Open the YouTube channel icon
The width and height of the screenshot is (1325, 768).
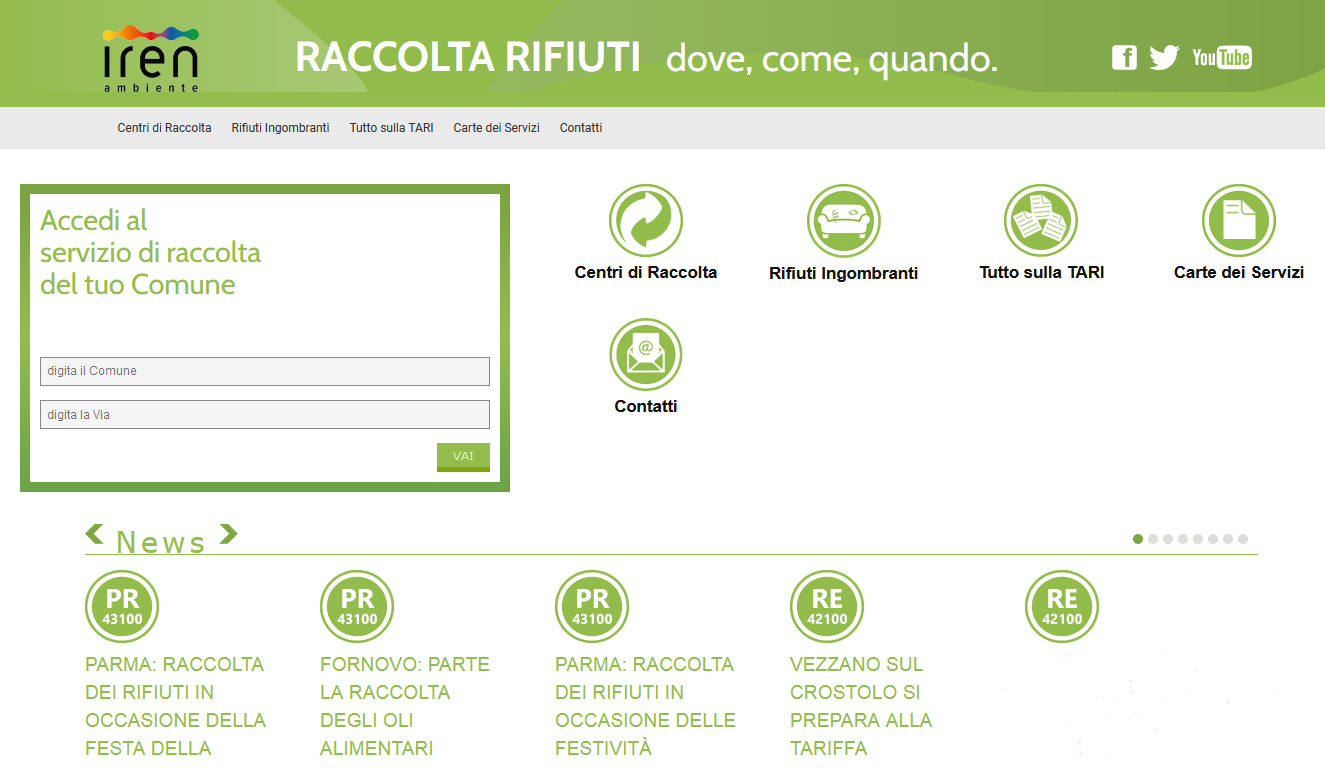click(x=1221, y=58)
